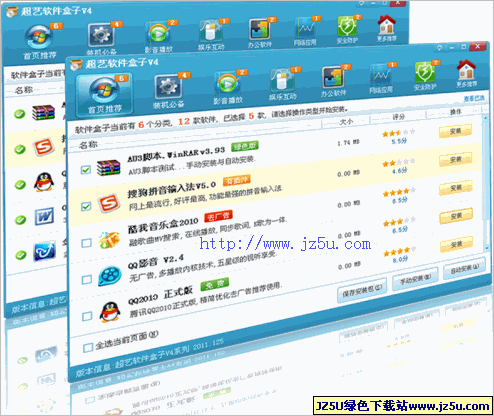This screenshot has width=494, height=416.
Task: Click the 保存安装包 button
Action: click(362, 291)
